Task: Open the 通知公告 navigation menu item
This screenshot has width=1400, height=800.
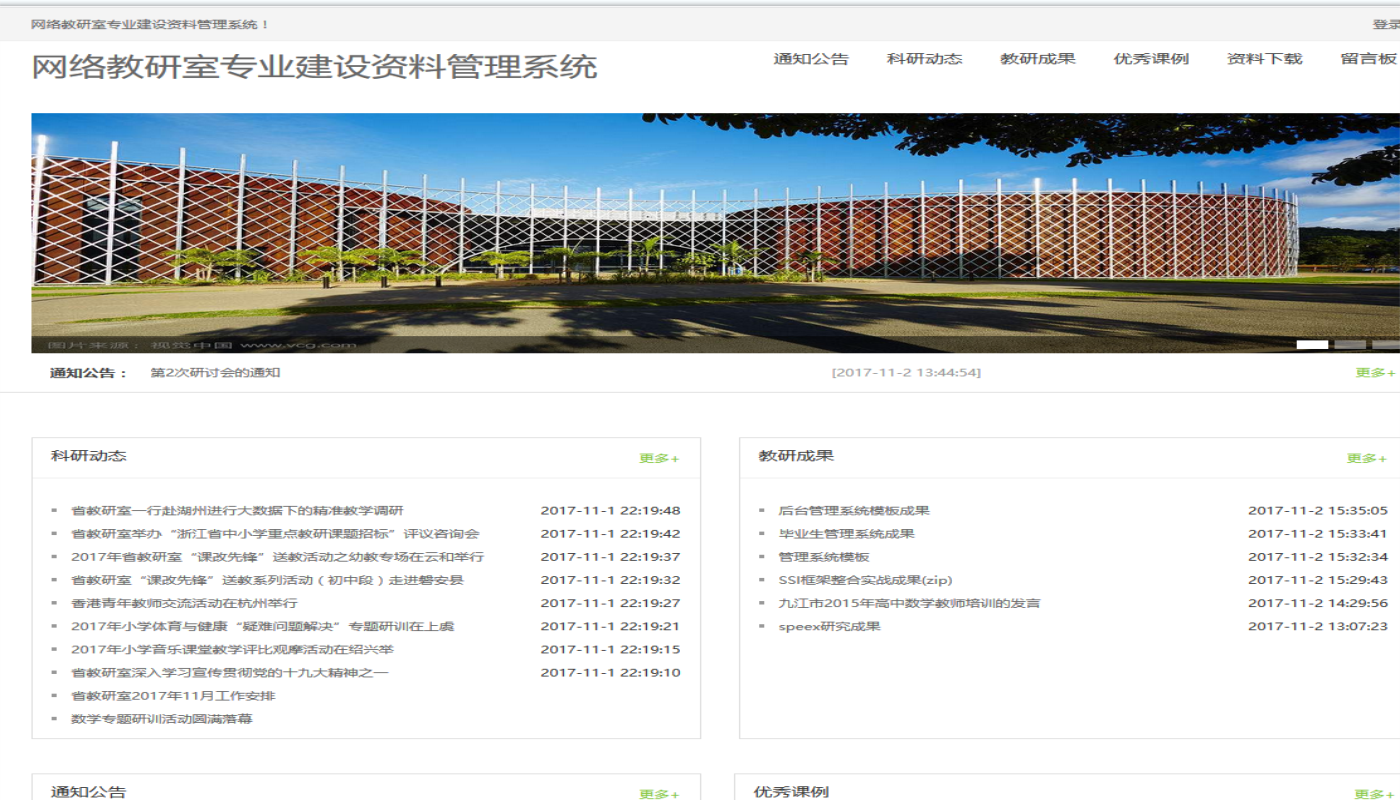Action: [x=810, y=59]
